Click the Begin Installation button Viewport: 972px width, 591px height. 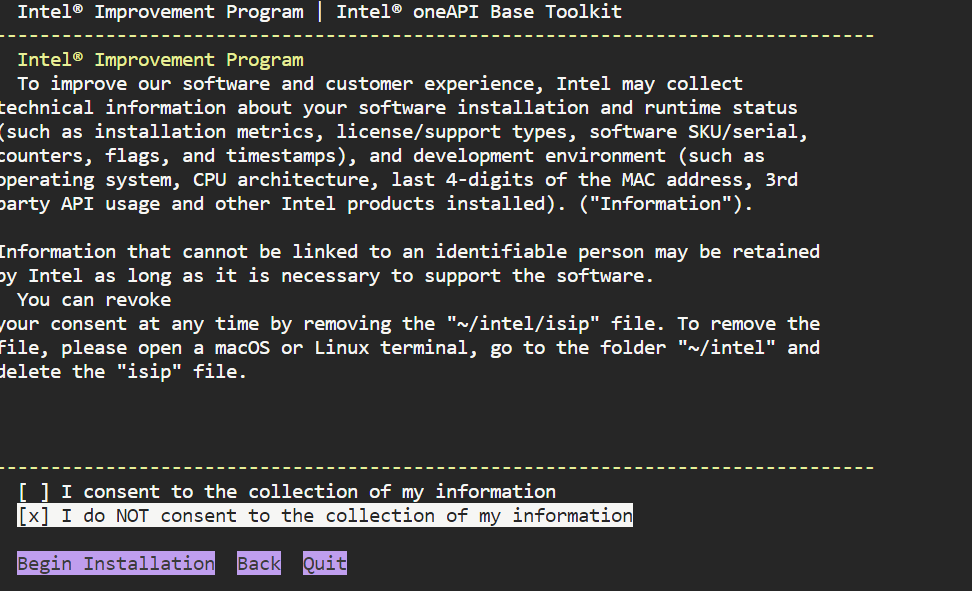pos(116,564)
